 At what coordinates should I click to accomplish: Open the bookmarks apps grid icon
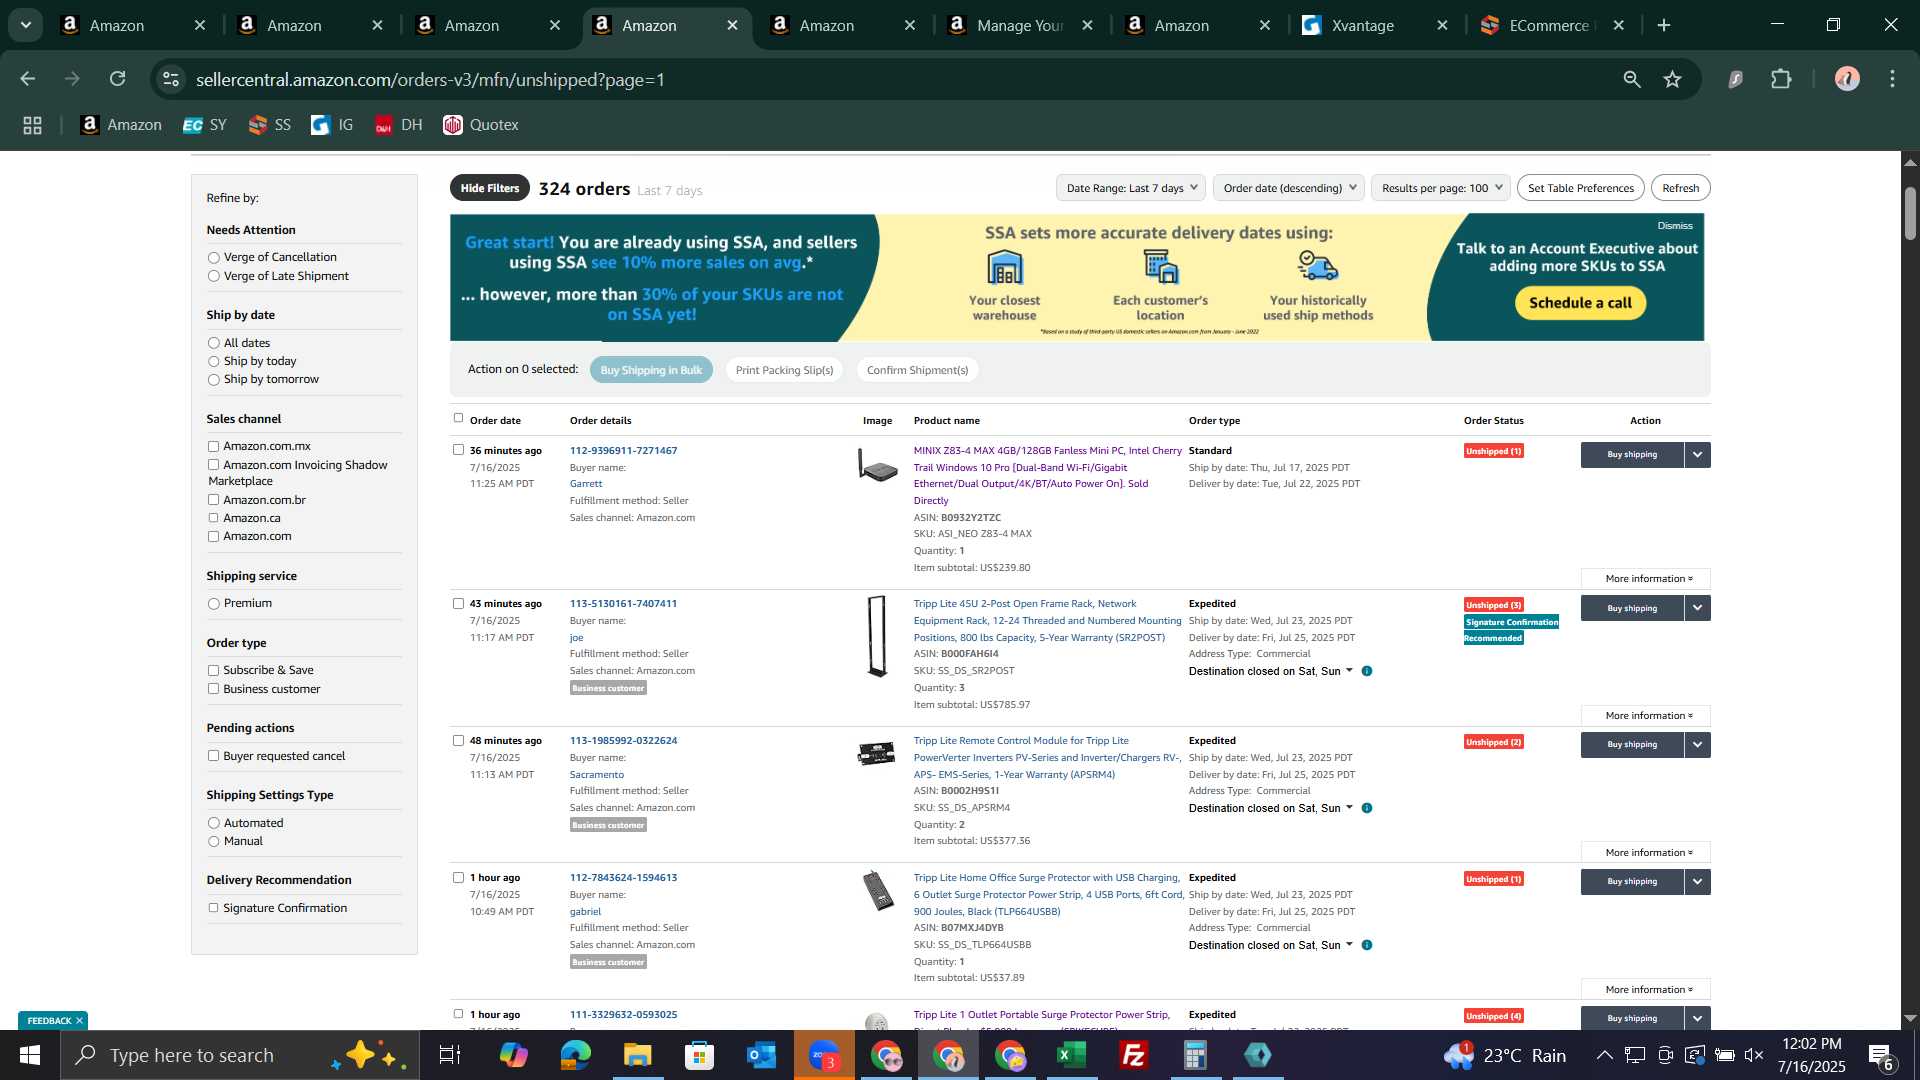(32, 125)
